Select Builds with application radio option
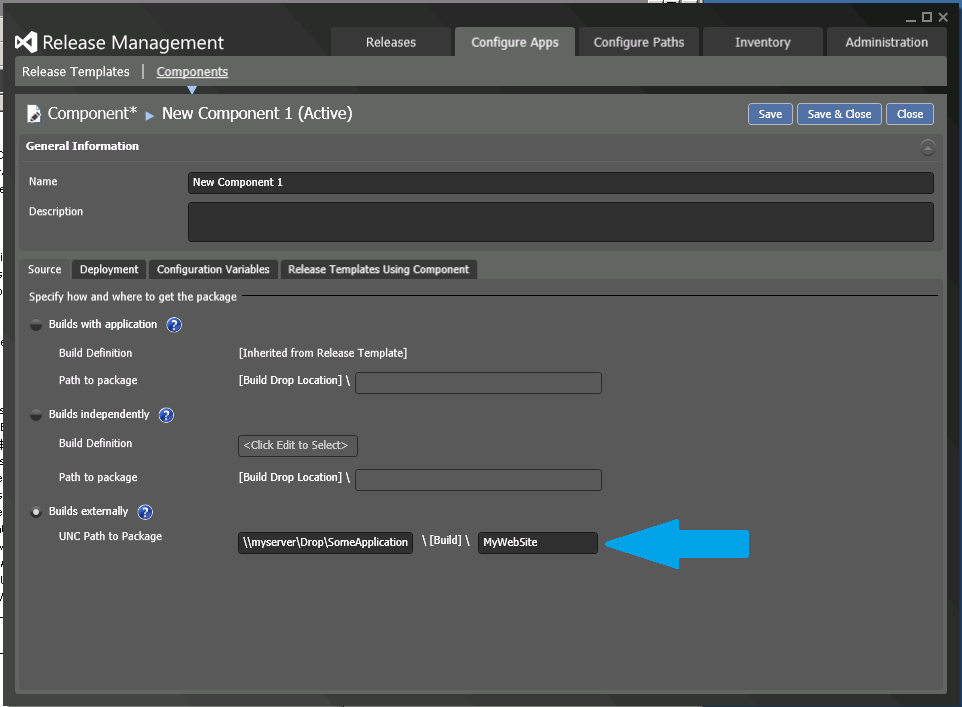The width and height of the screenshot is (962, 707). (x=37, y=325)
